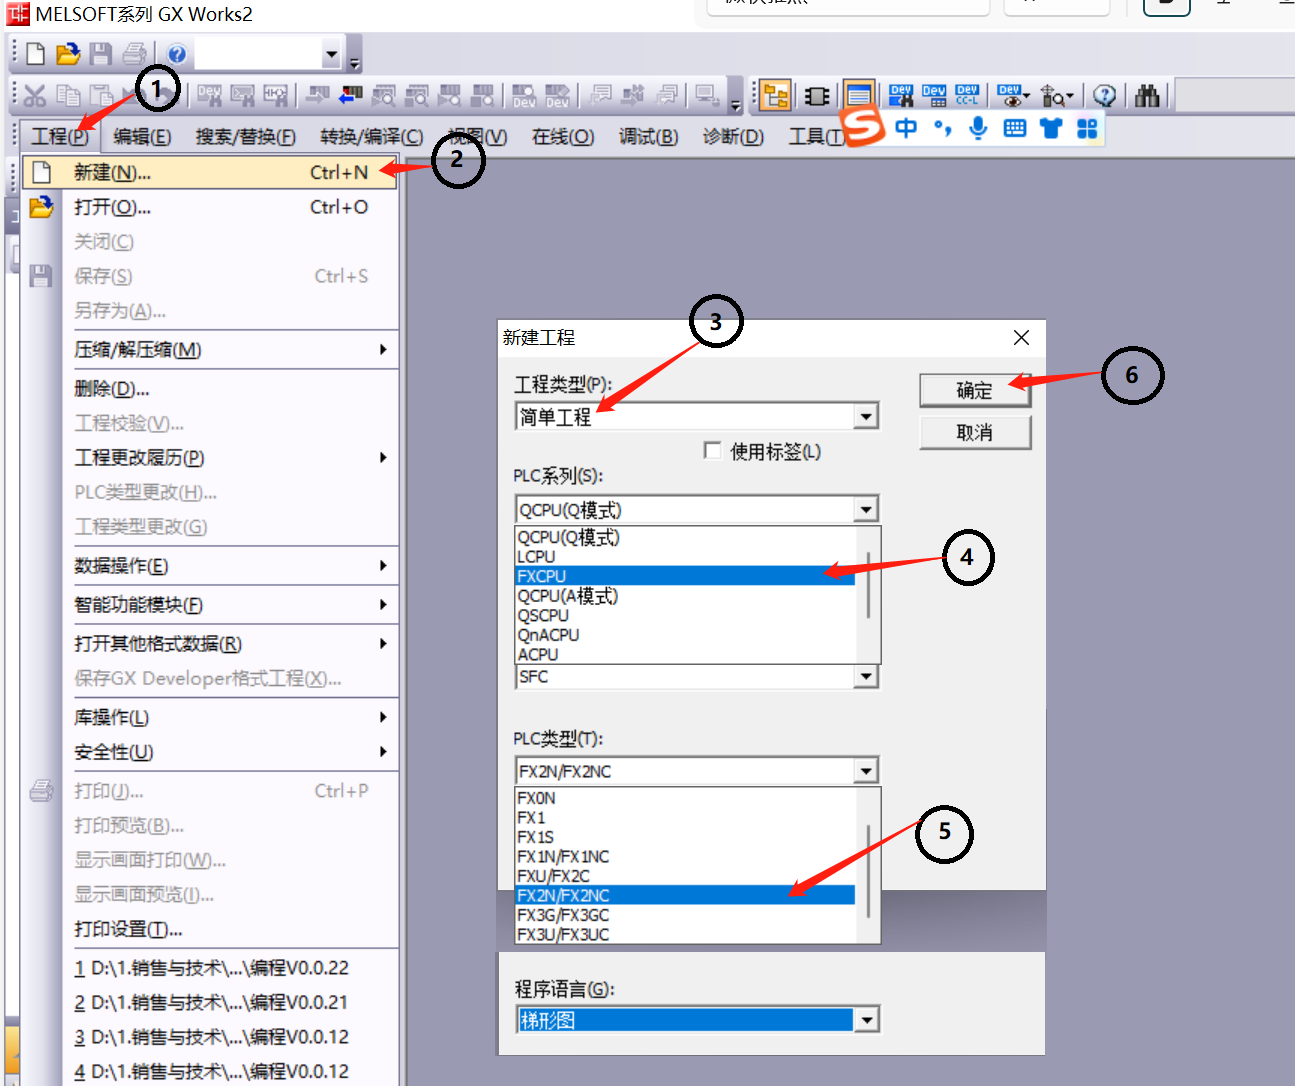The image size is (1295, 1086).
Task: Click the black binoculars find icon
Action: point(1147,96)
